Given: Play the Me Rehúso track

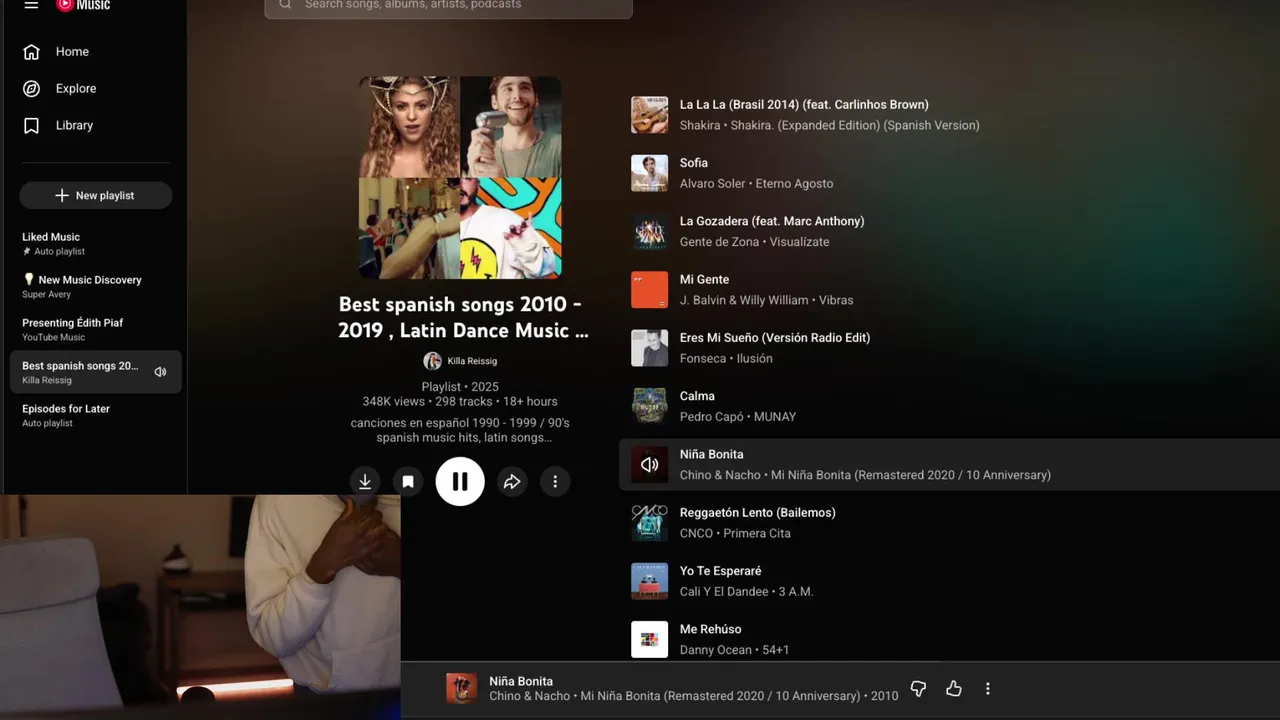Looking at the screenshot, I should [x=710, y=630].
